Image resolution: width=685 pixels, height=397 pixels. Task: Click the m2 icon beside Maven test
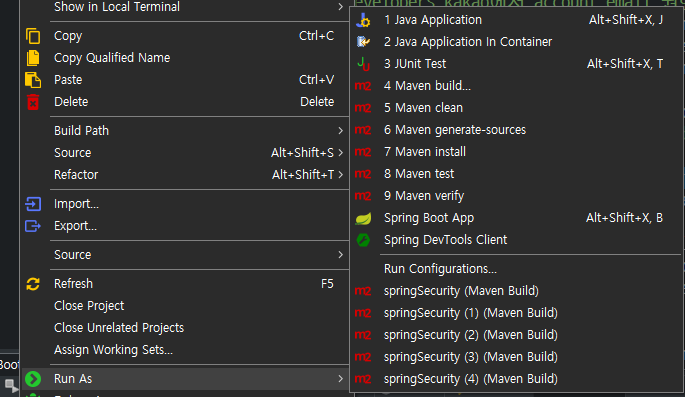point(363,174)
